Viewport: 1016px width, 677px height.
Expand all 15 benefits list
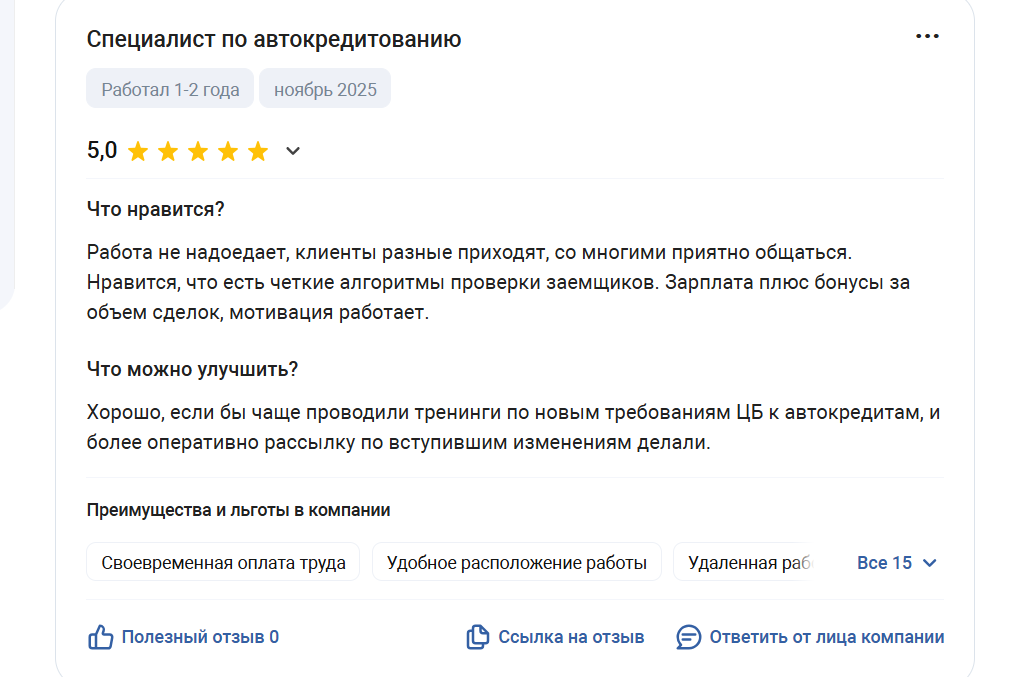[x=885, y=563]
